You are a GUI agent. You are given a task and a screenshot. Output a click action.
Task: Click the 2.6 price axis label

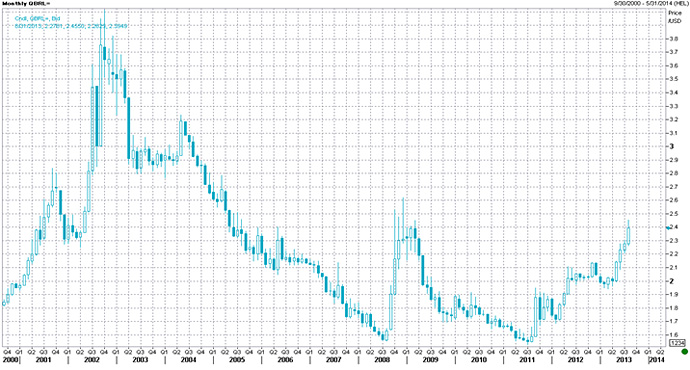tap(673, 200)
